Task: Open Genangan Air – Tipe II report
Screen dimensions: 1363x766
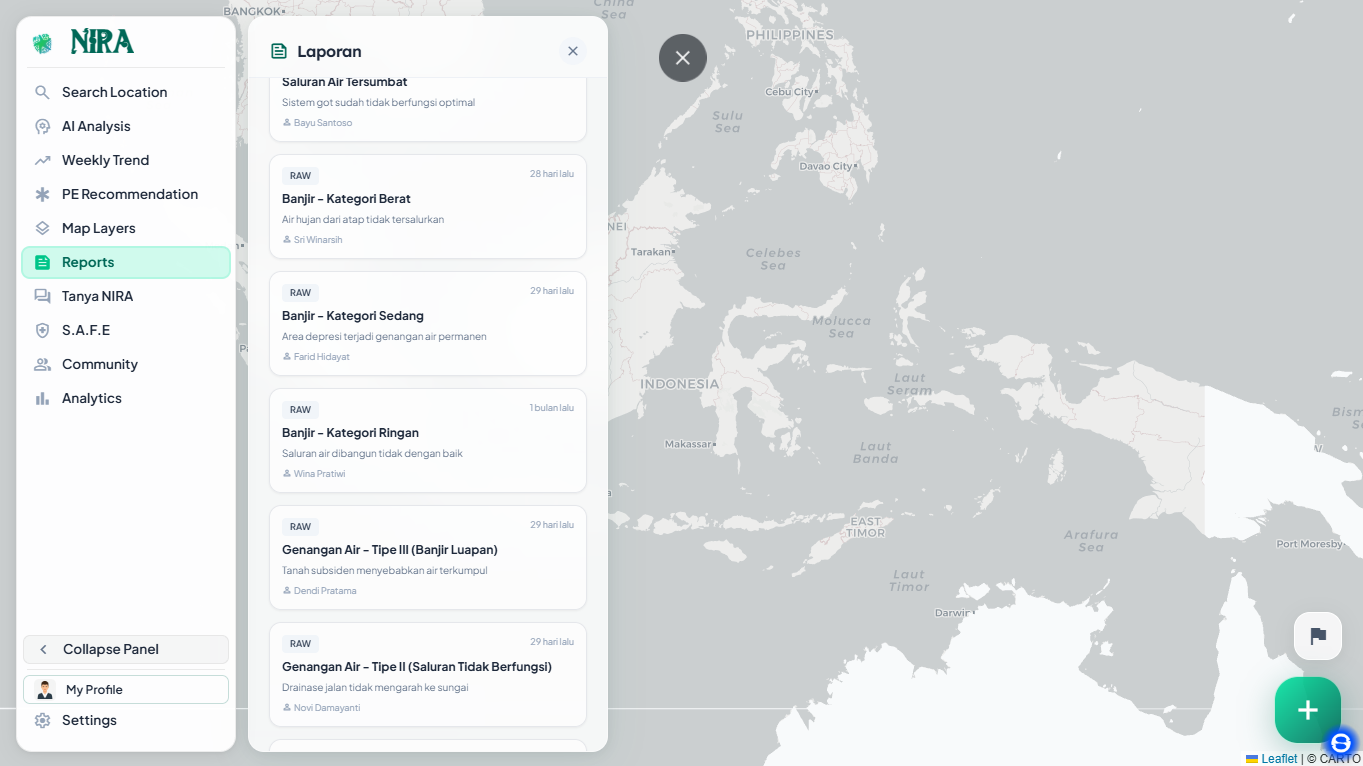Action: click(x=428, y=675)
